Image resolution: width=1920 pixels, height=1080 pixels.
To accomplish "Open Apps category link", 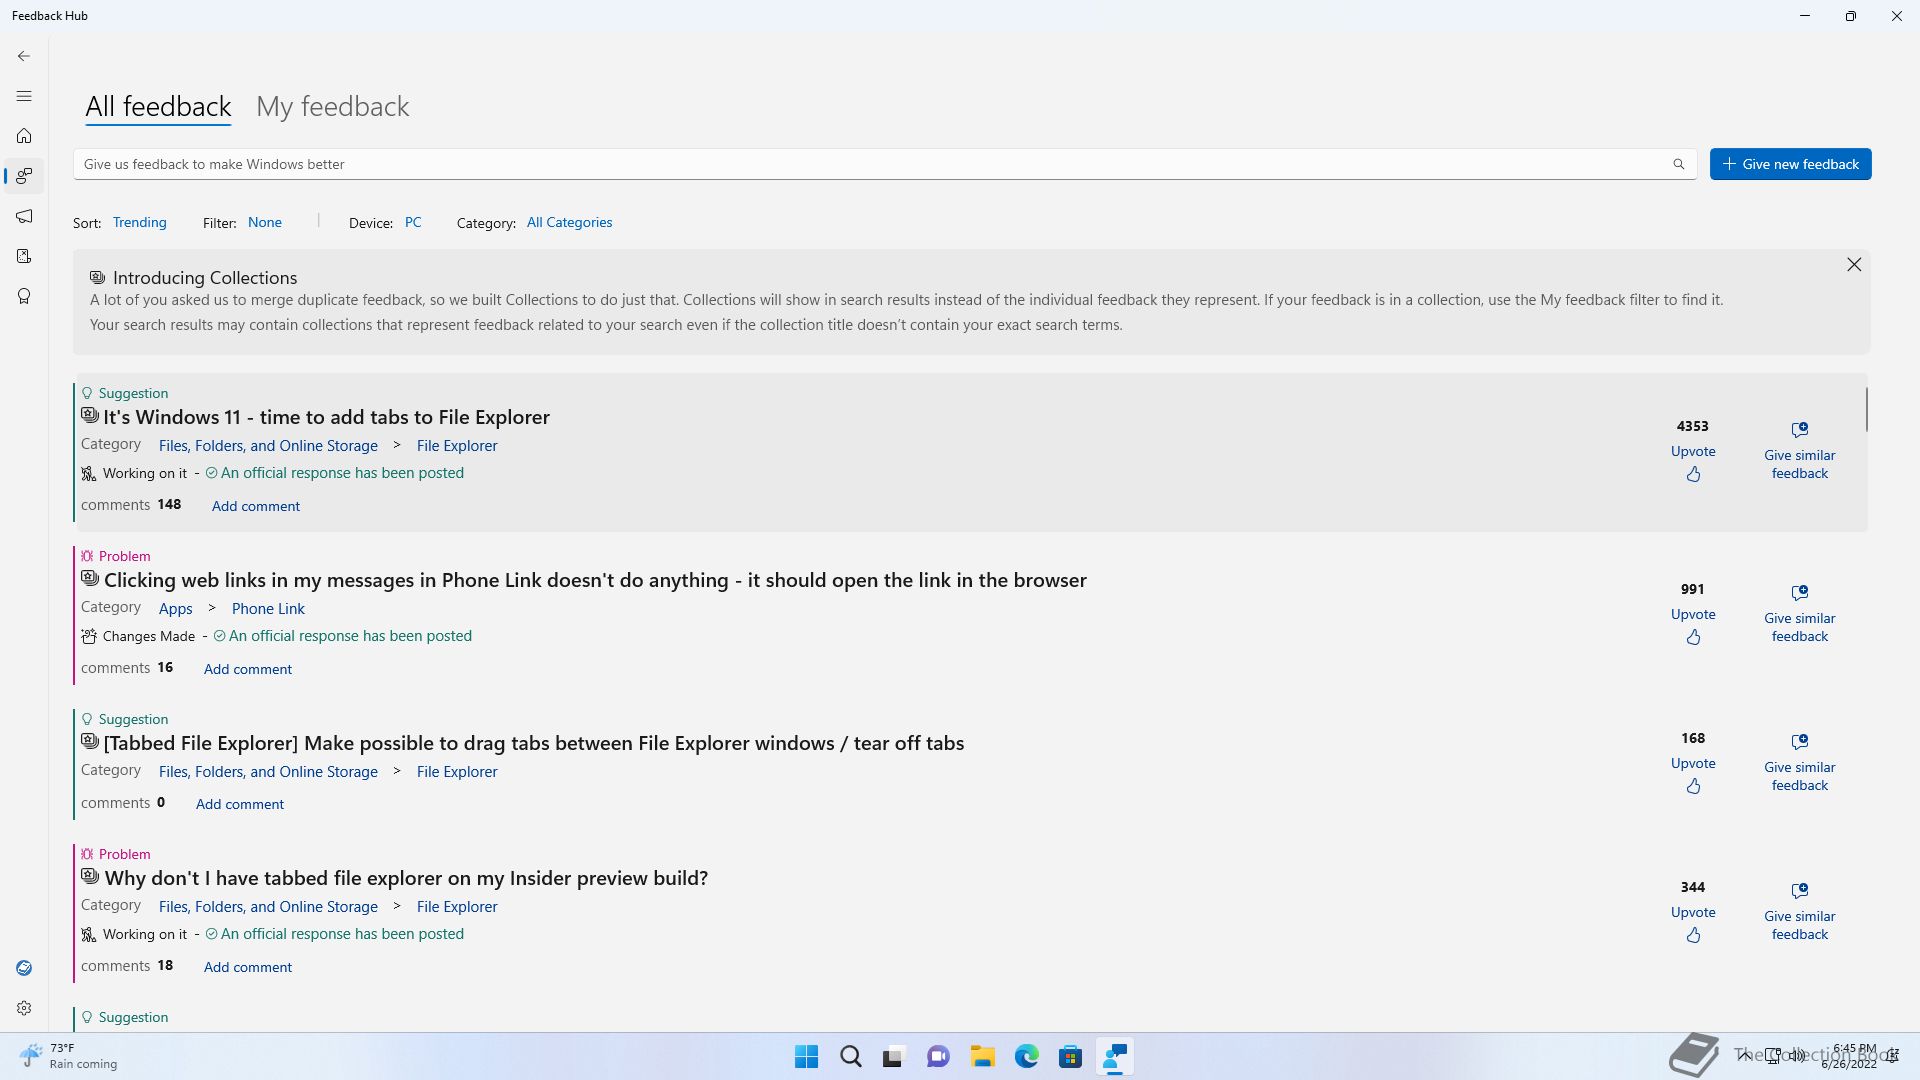I will click(x=175, y=608).
